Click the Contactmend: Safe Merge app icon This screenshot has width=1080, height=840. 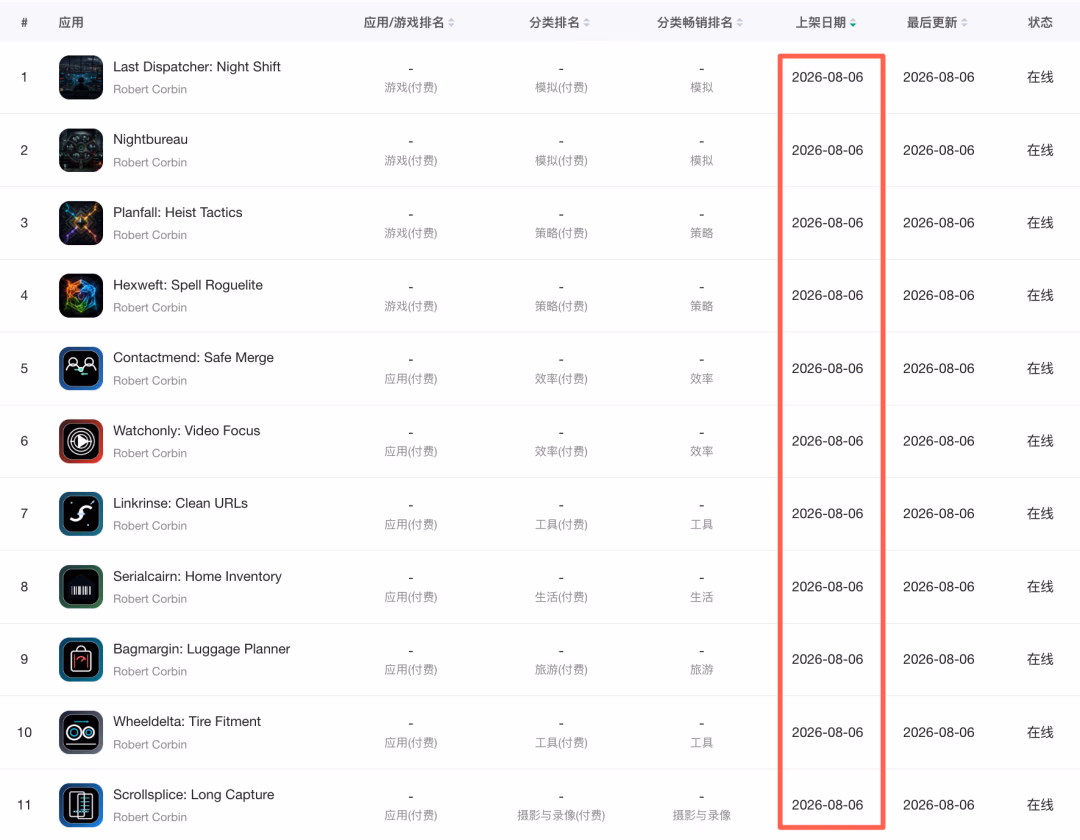[x=81, y=368]
